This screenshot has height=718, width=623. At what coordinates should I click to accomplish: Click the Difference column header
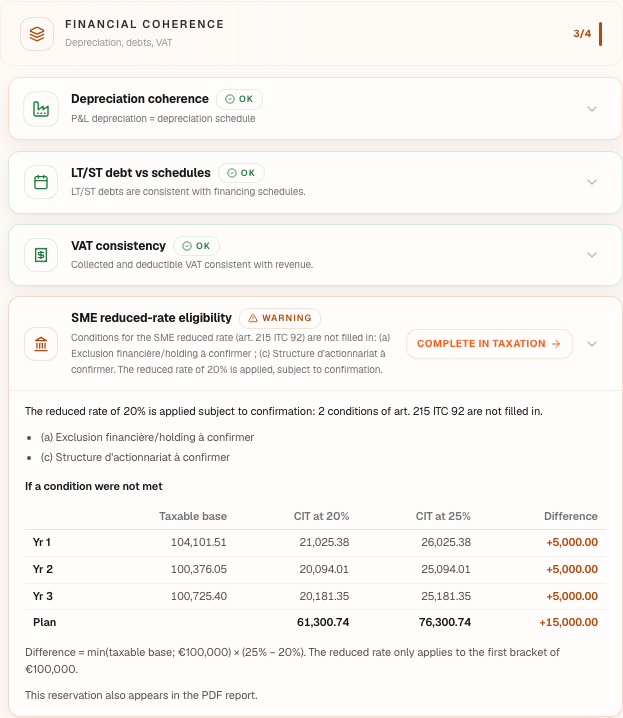pos(571,517)
